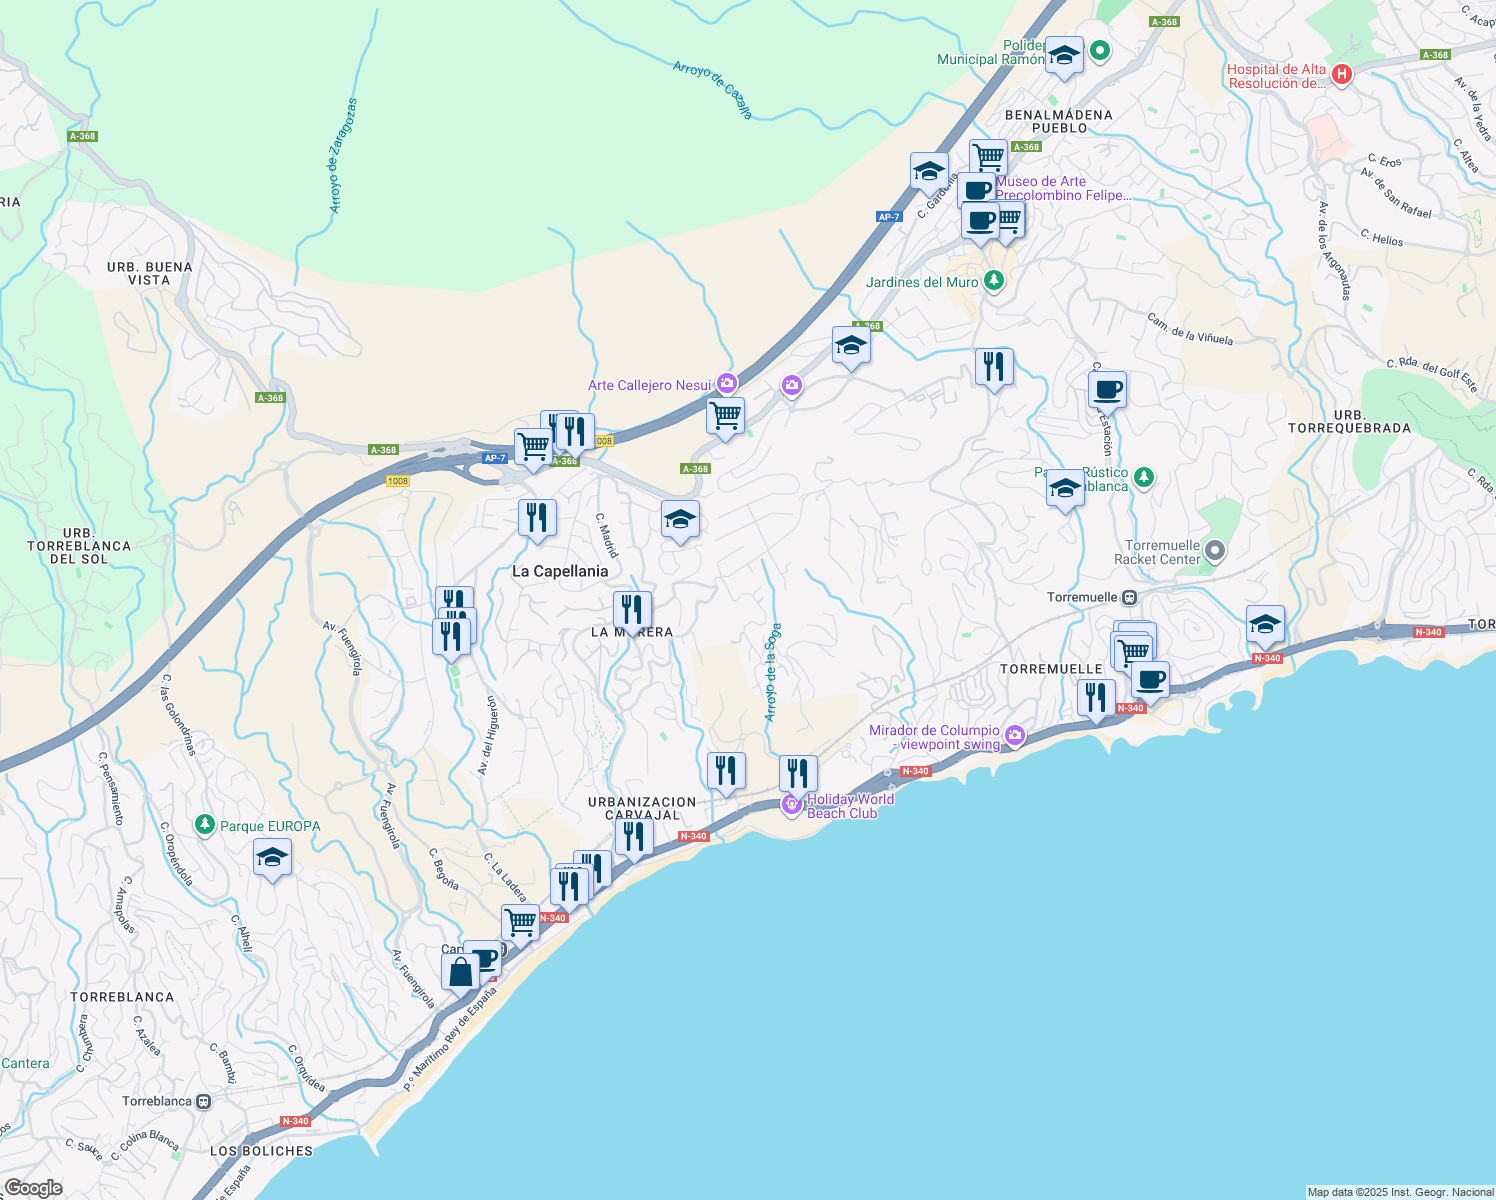
Task: Select the Jardines del Muro park tree icon
Action: 993,281
